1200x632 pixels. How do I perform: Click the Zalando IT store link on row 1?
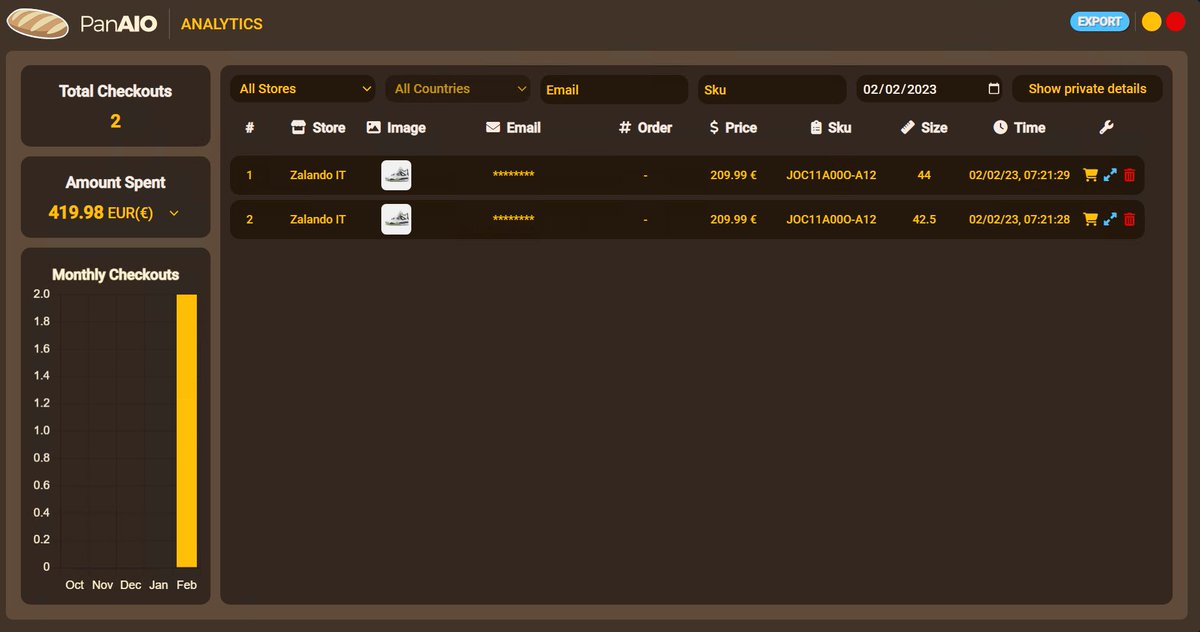317,175
